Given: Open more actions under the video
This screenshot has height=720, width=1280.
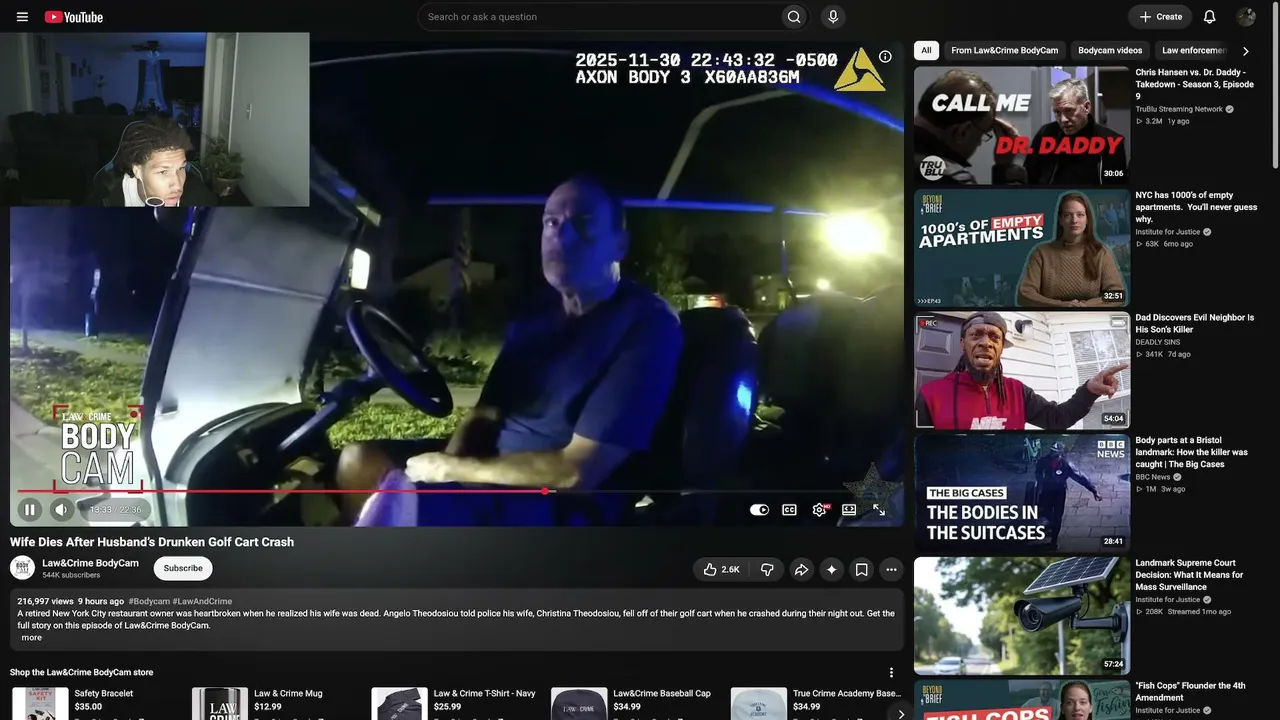Looking at the screenshot, I should tap(891, 570).
